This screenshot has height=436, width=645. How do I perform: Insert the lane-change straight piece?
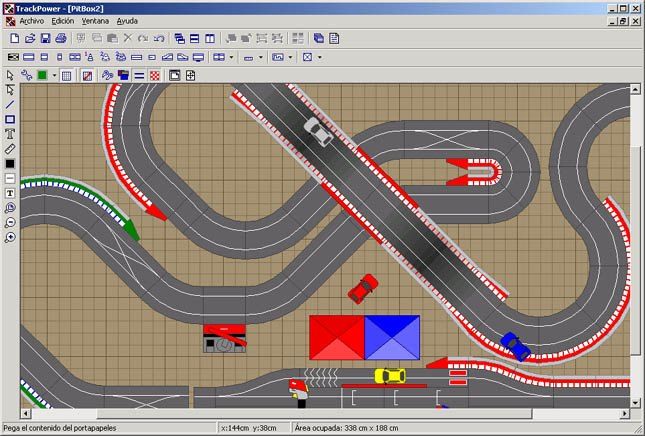point(75,57)
